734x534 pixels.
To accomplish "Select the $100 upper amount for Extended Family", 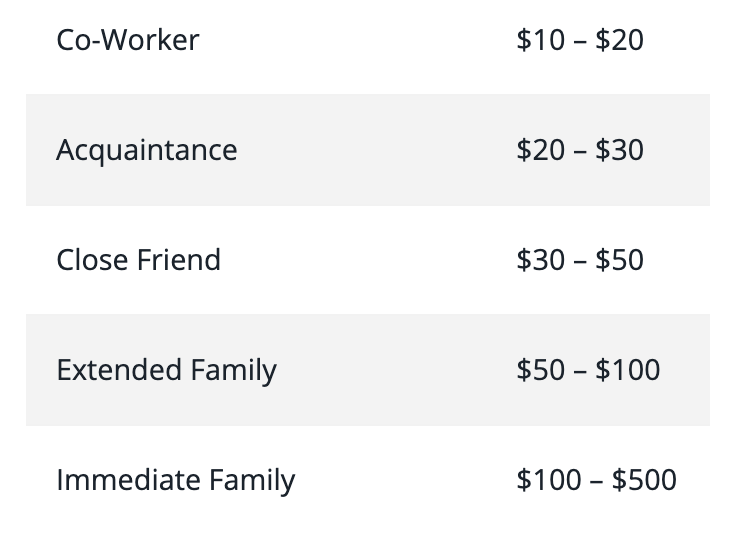I will tap(628, 370).
